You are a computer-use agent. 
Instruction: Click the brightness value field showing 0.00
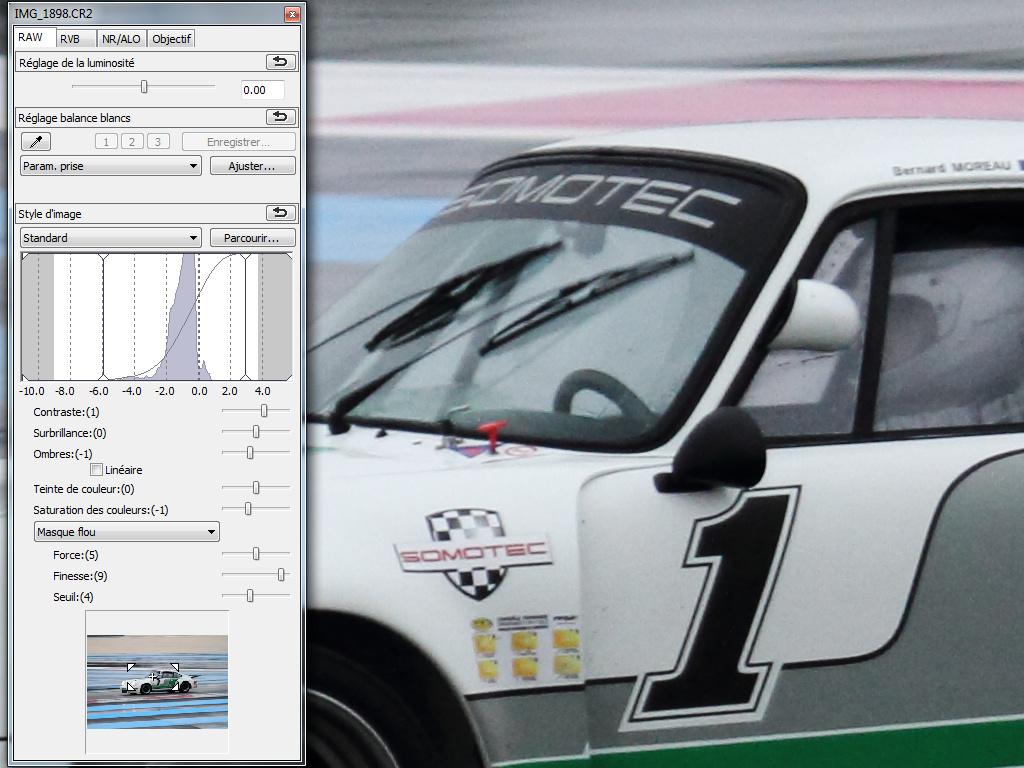[262, 90]
